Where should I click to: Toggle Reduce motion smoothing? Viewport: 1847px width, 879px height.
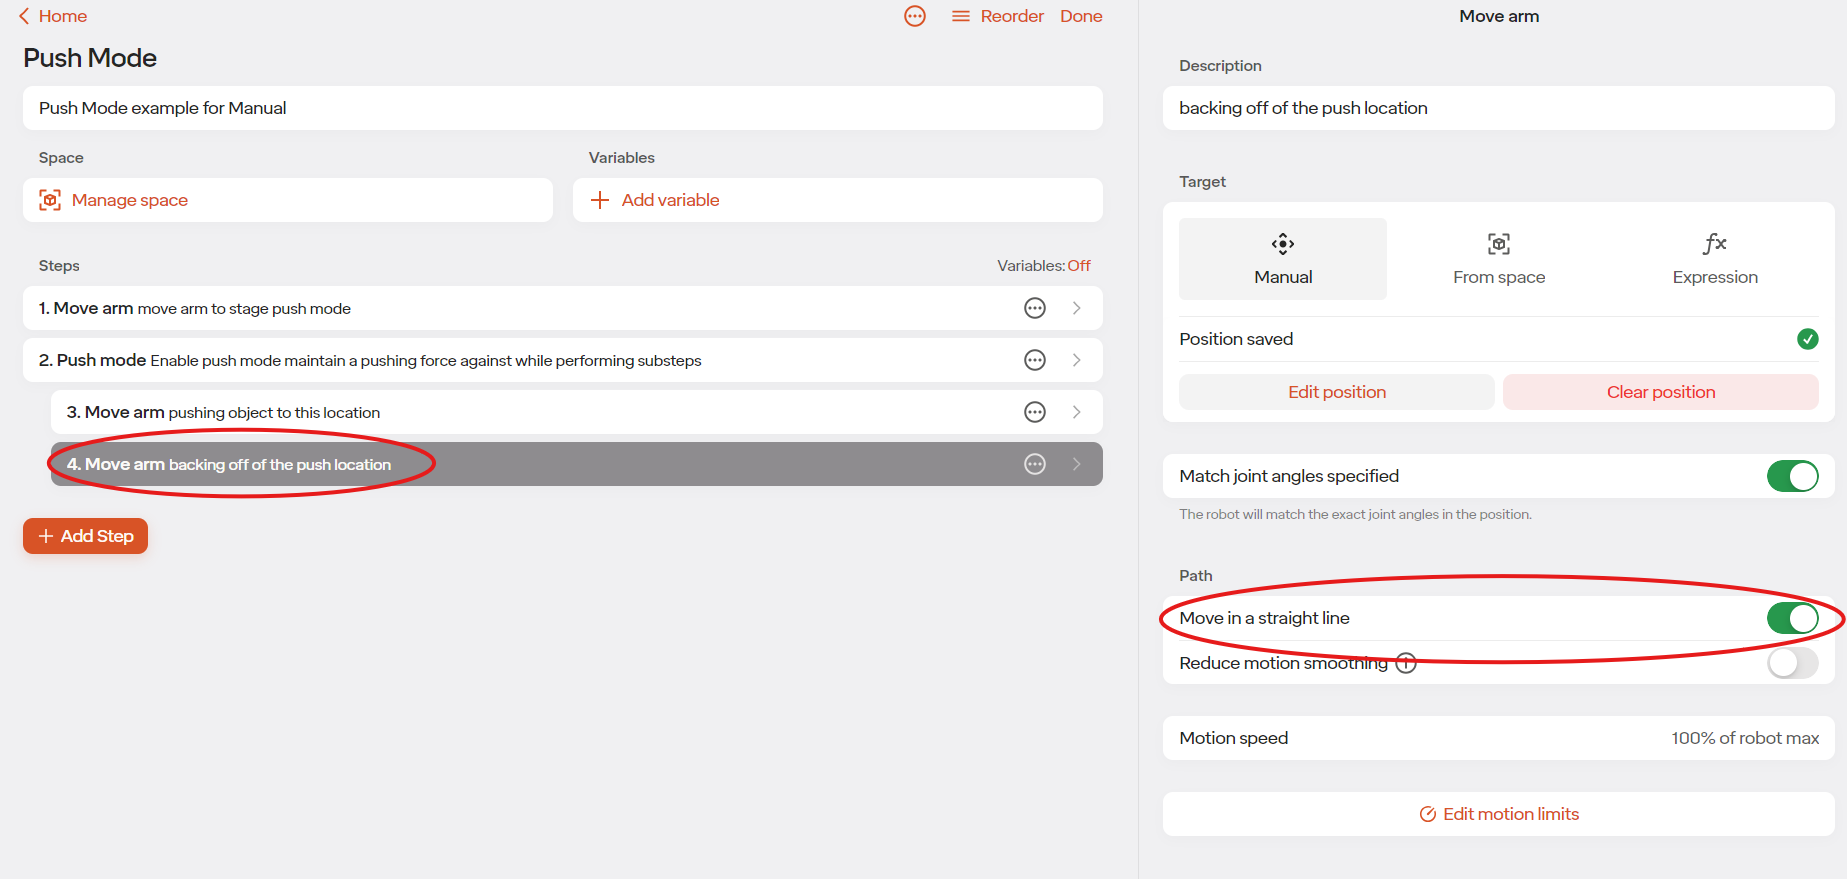(1792, 662)
